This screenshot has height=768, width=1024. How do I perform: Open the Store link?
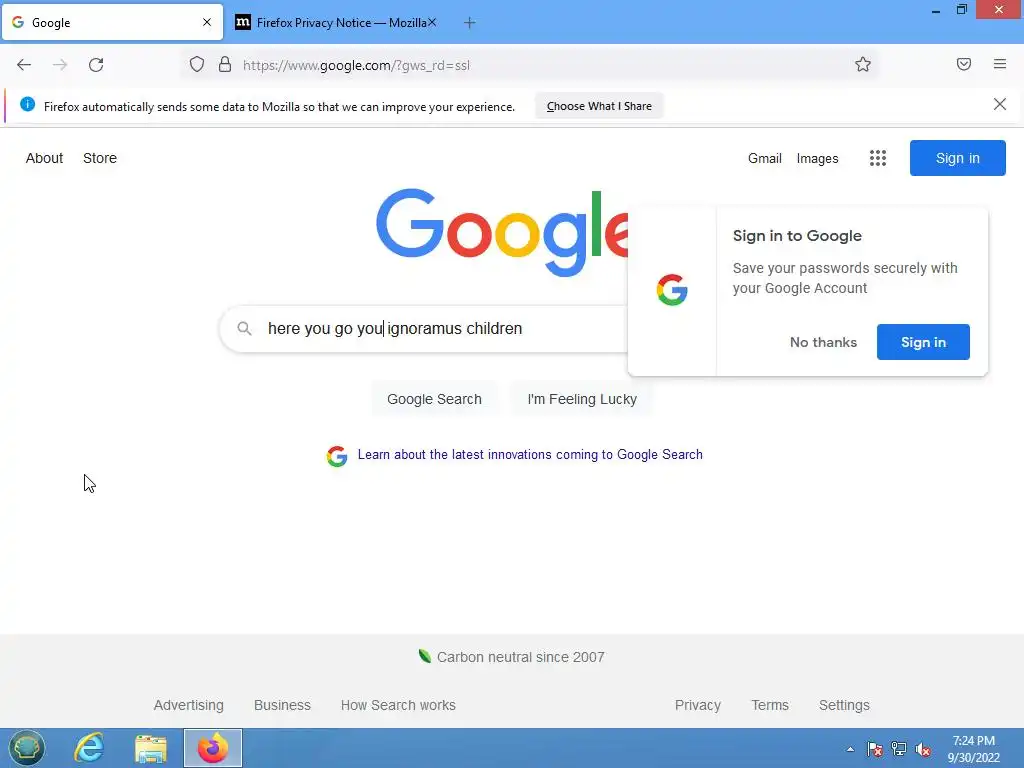coord(100,158)
